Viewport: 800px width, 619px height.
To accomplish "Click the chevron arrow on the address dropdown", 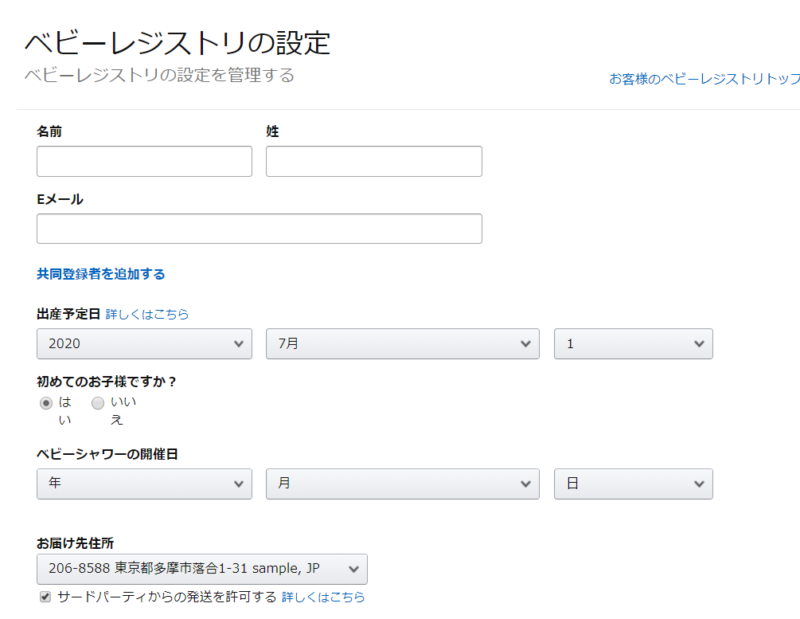I will [354, 569].
